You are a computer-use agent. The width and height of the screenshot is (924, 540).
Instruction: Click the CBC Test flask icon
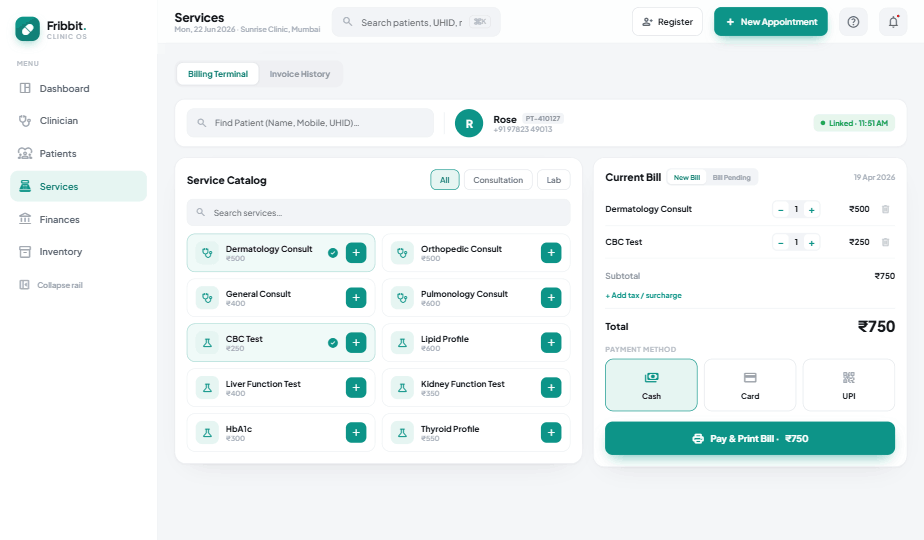[x=207, y=343]
